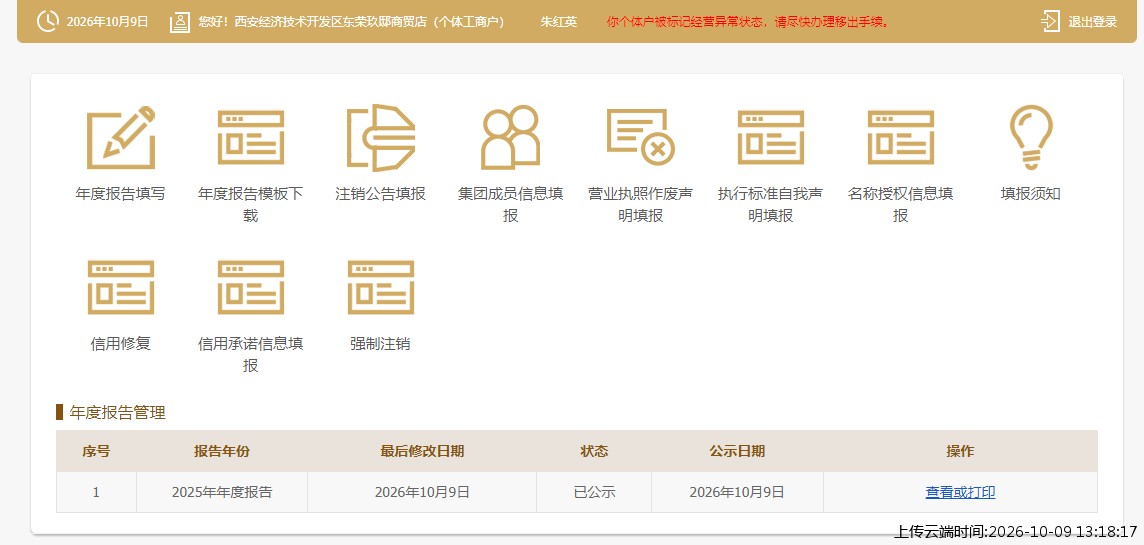Viewport: 1144px width, 545px height.
Task: Click the 执行标准自我声明填报 label
Action: coord(770,205)
